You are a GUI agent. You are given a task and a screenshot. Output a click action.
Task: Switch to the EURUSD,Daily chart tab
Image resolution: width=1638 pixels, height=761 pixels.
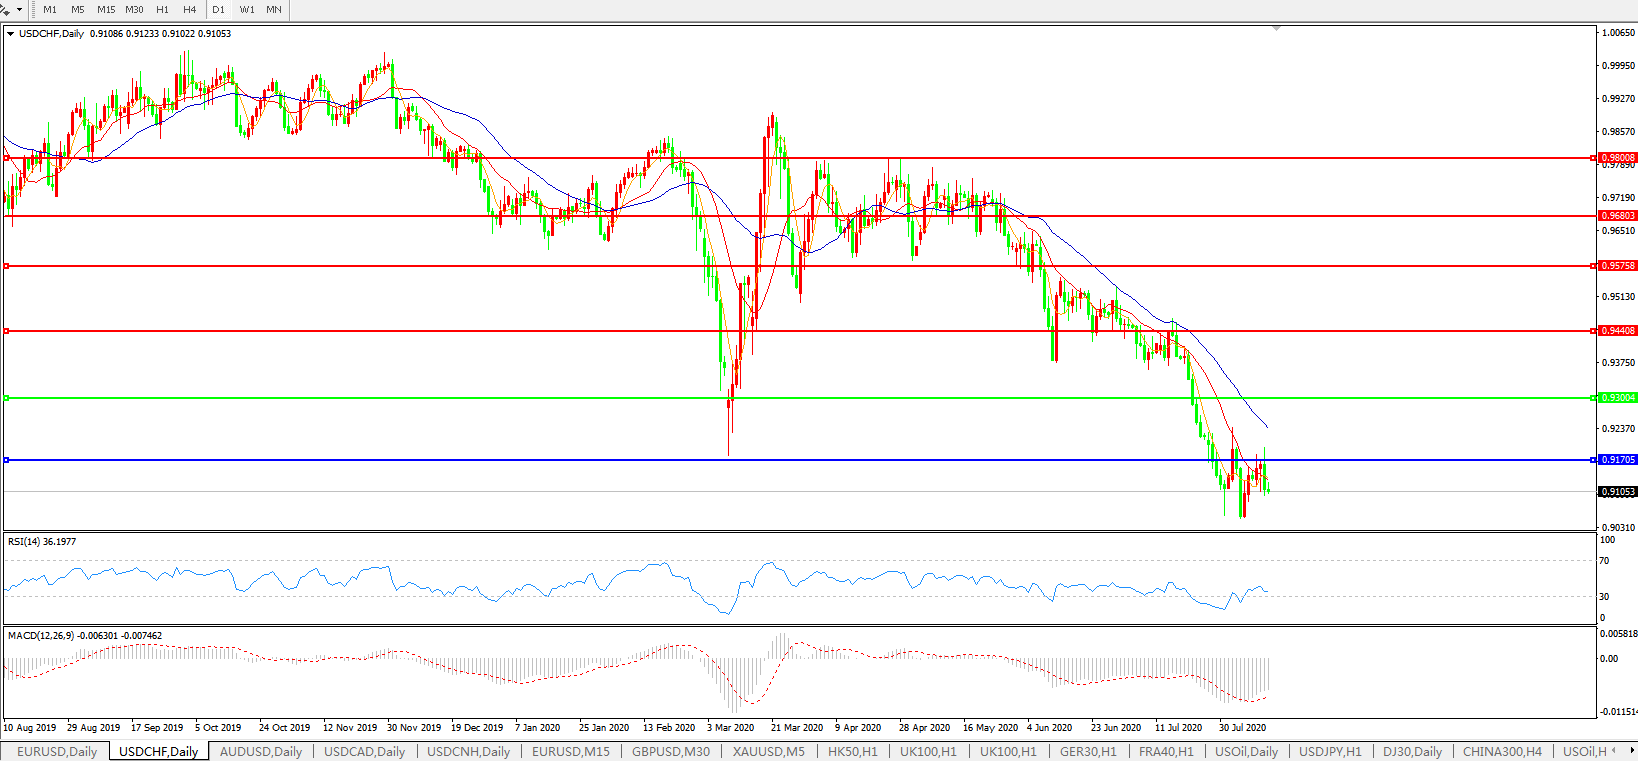coord(57,751)
